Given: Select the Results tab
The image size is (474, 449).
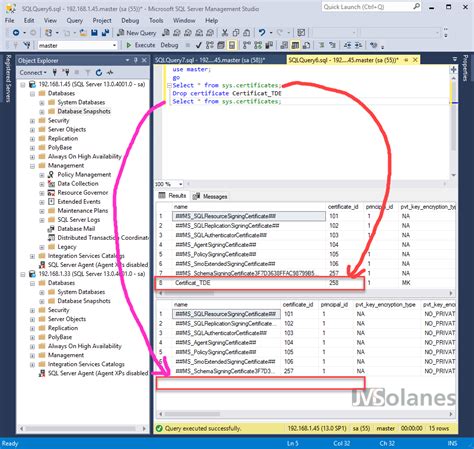Looking at the screenshot, I should click(x=173, y=196).
